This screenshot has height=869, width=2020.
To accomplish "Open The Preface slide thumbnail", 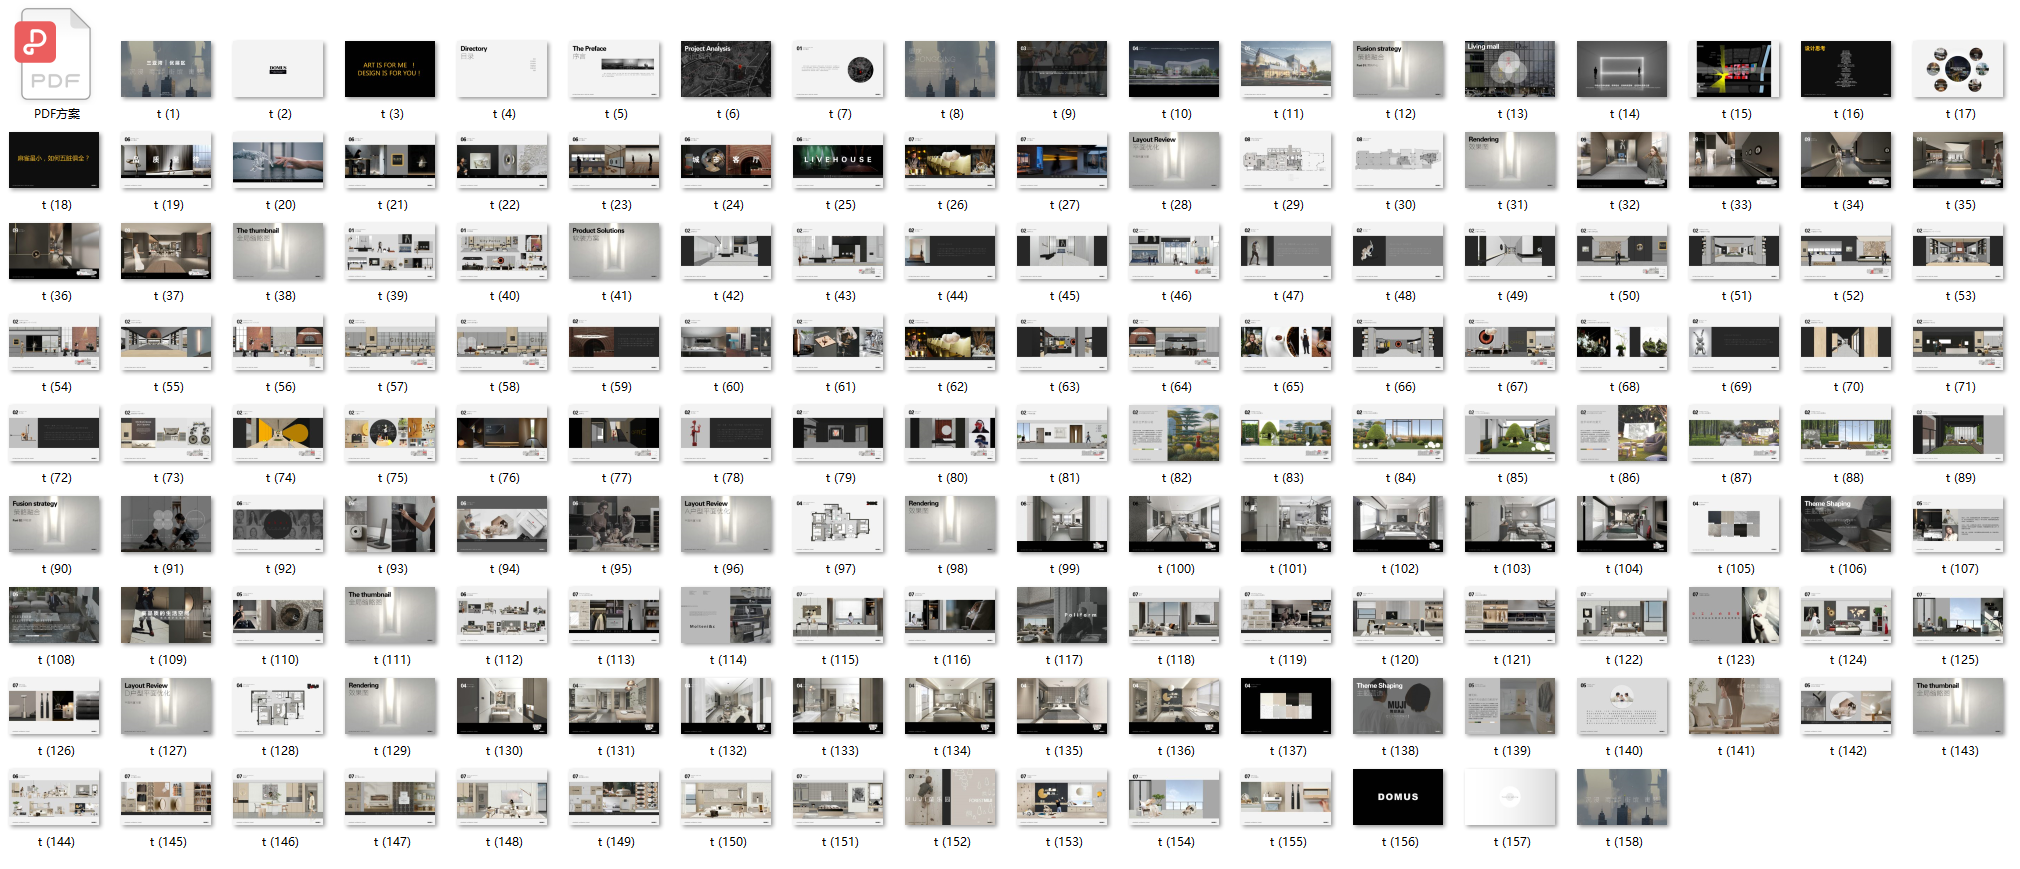I will click(x=614, y=69).
